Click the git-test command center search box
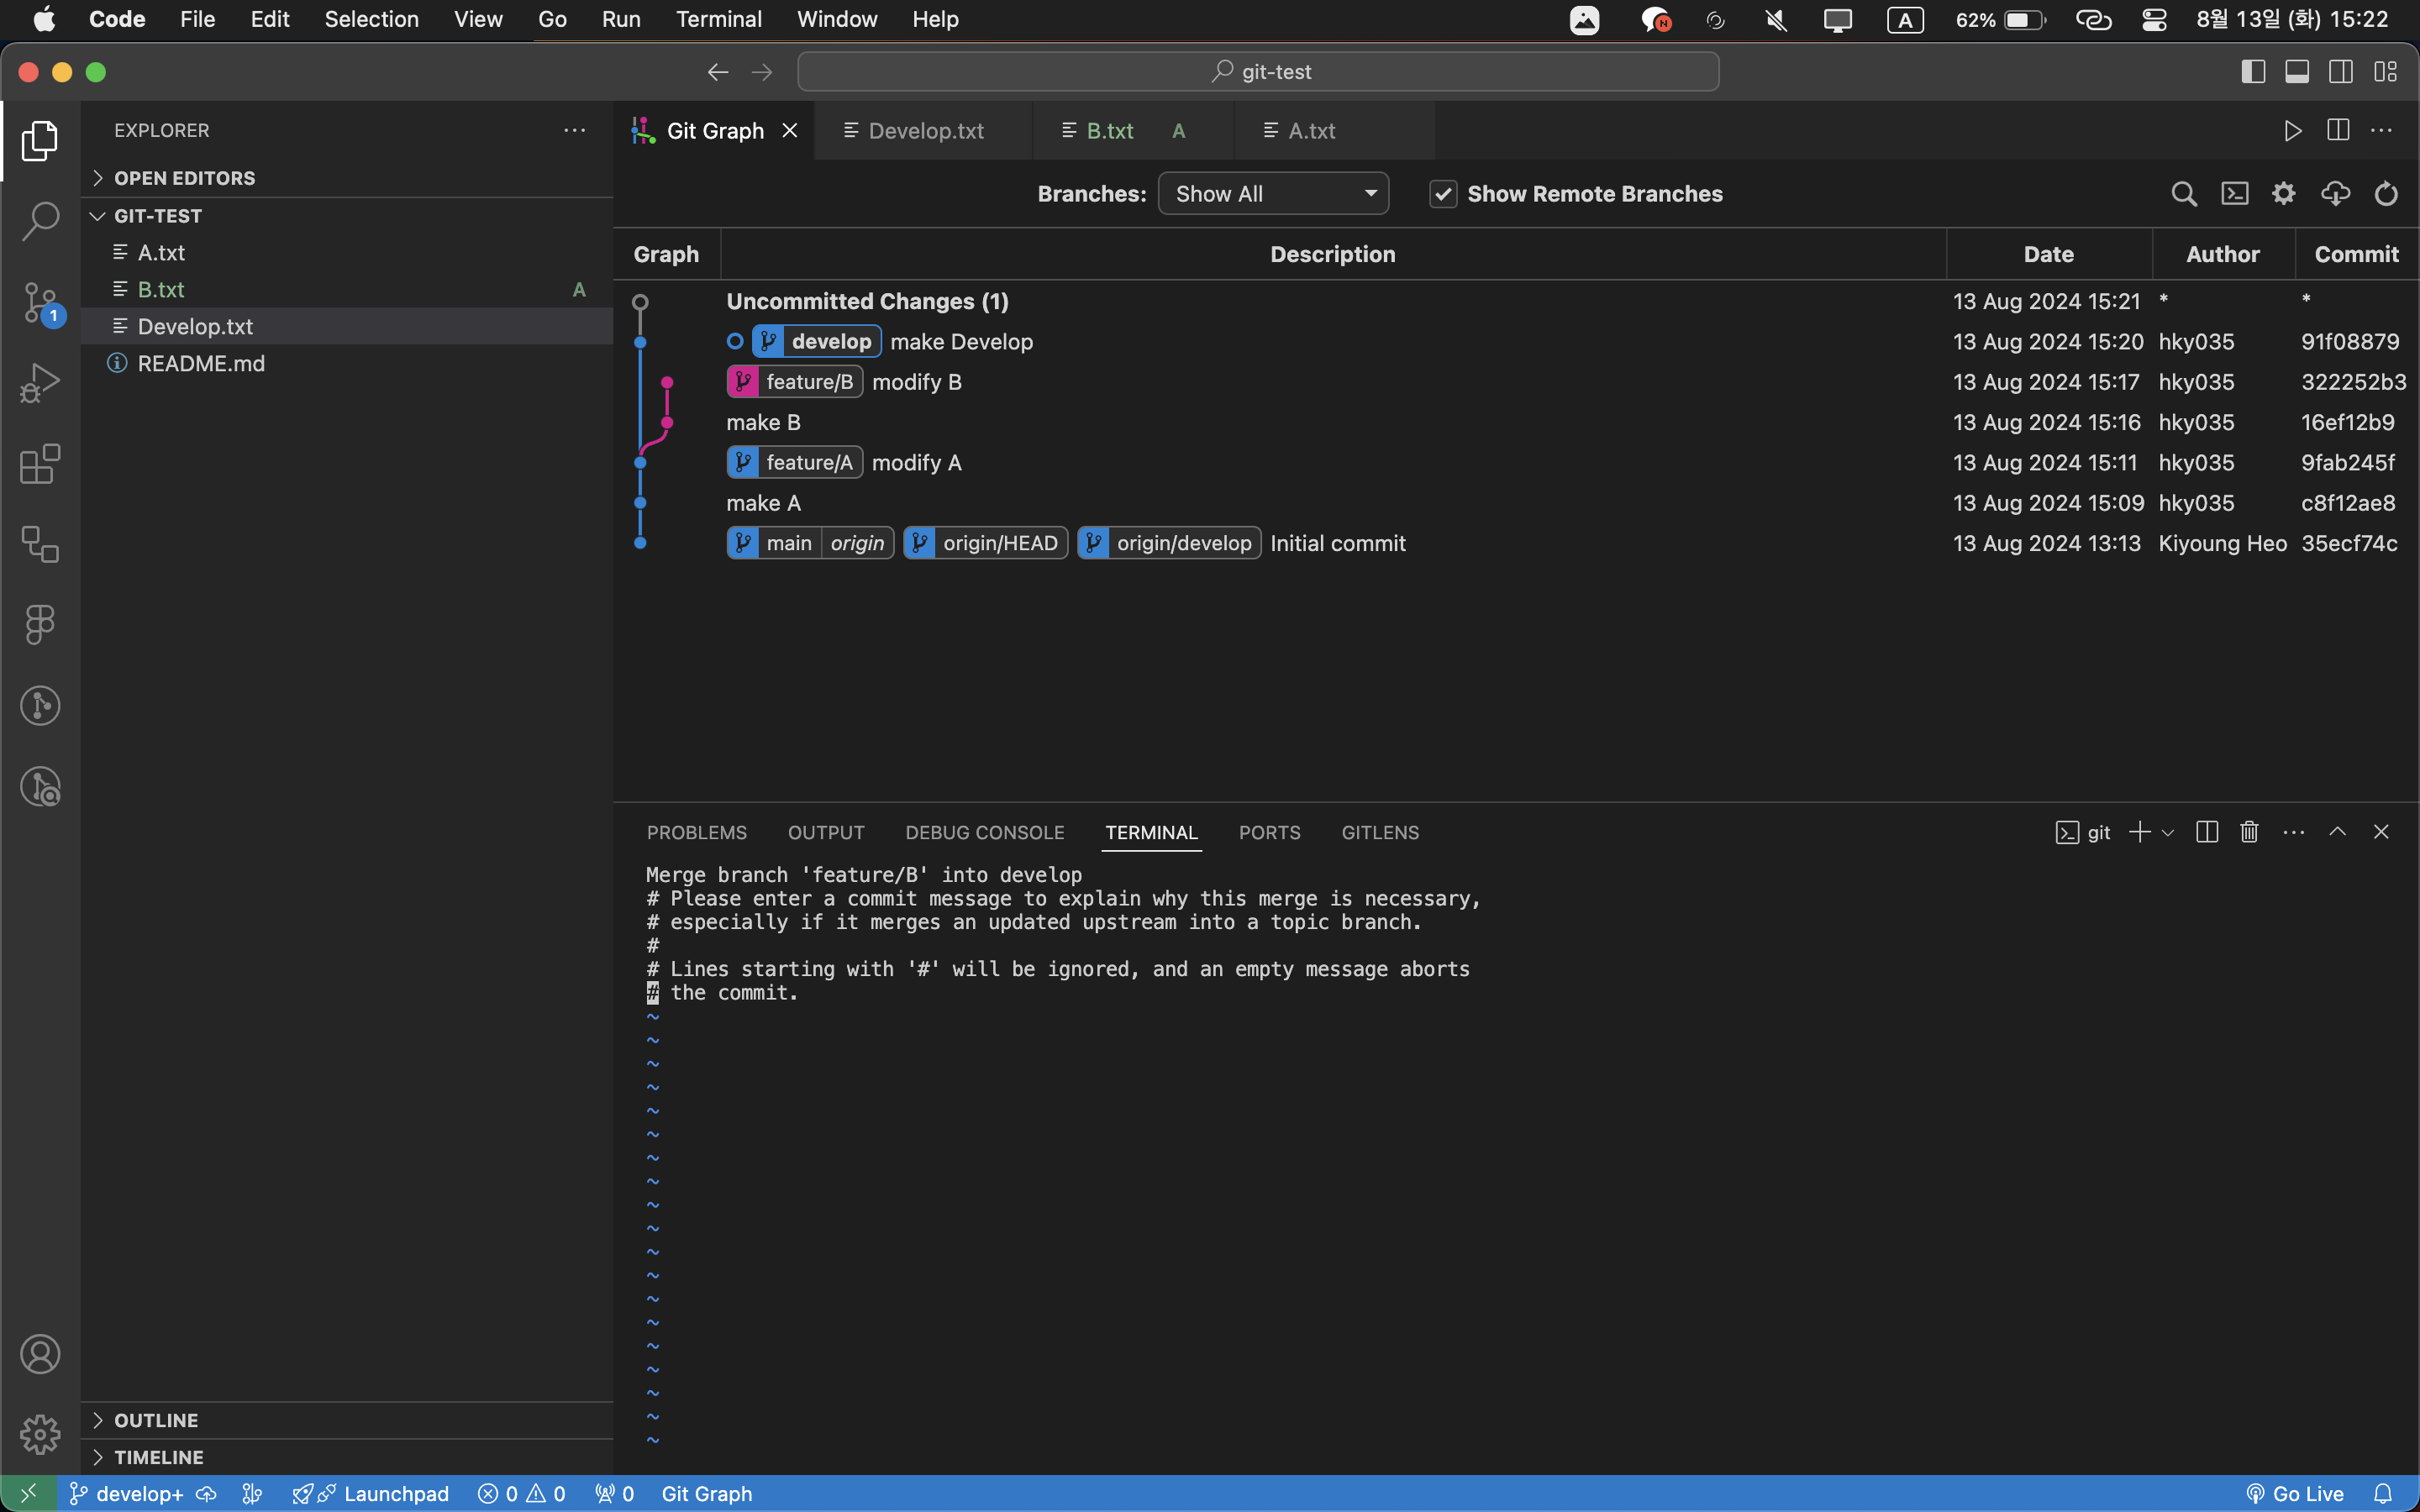 (1258, 72)
